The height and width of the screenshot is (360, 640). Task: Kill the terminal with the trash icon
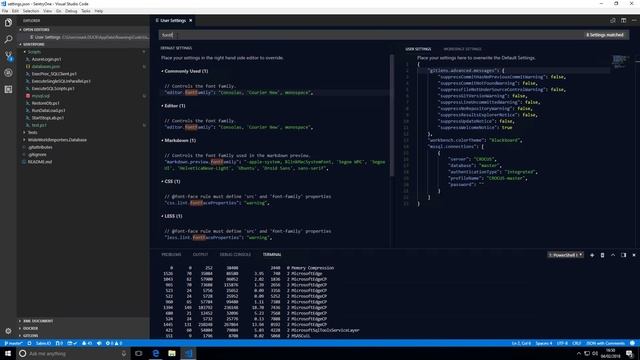tap(602, 255)
